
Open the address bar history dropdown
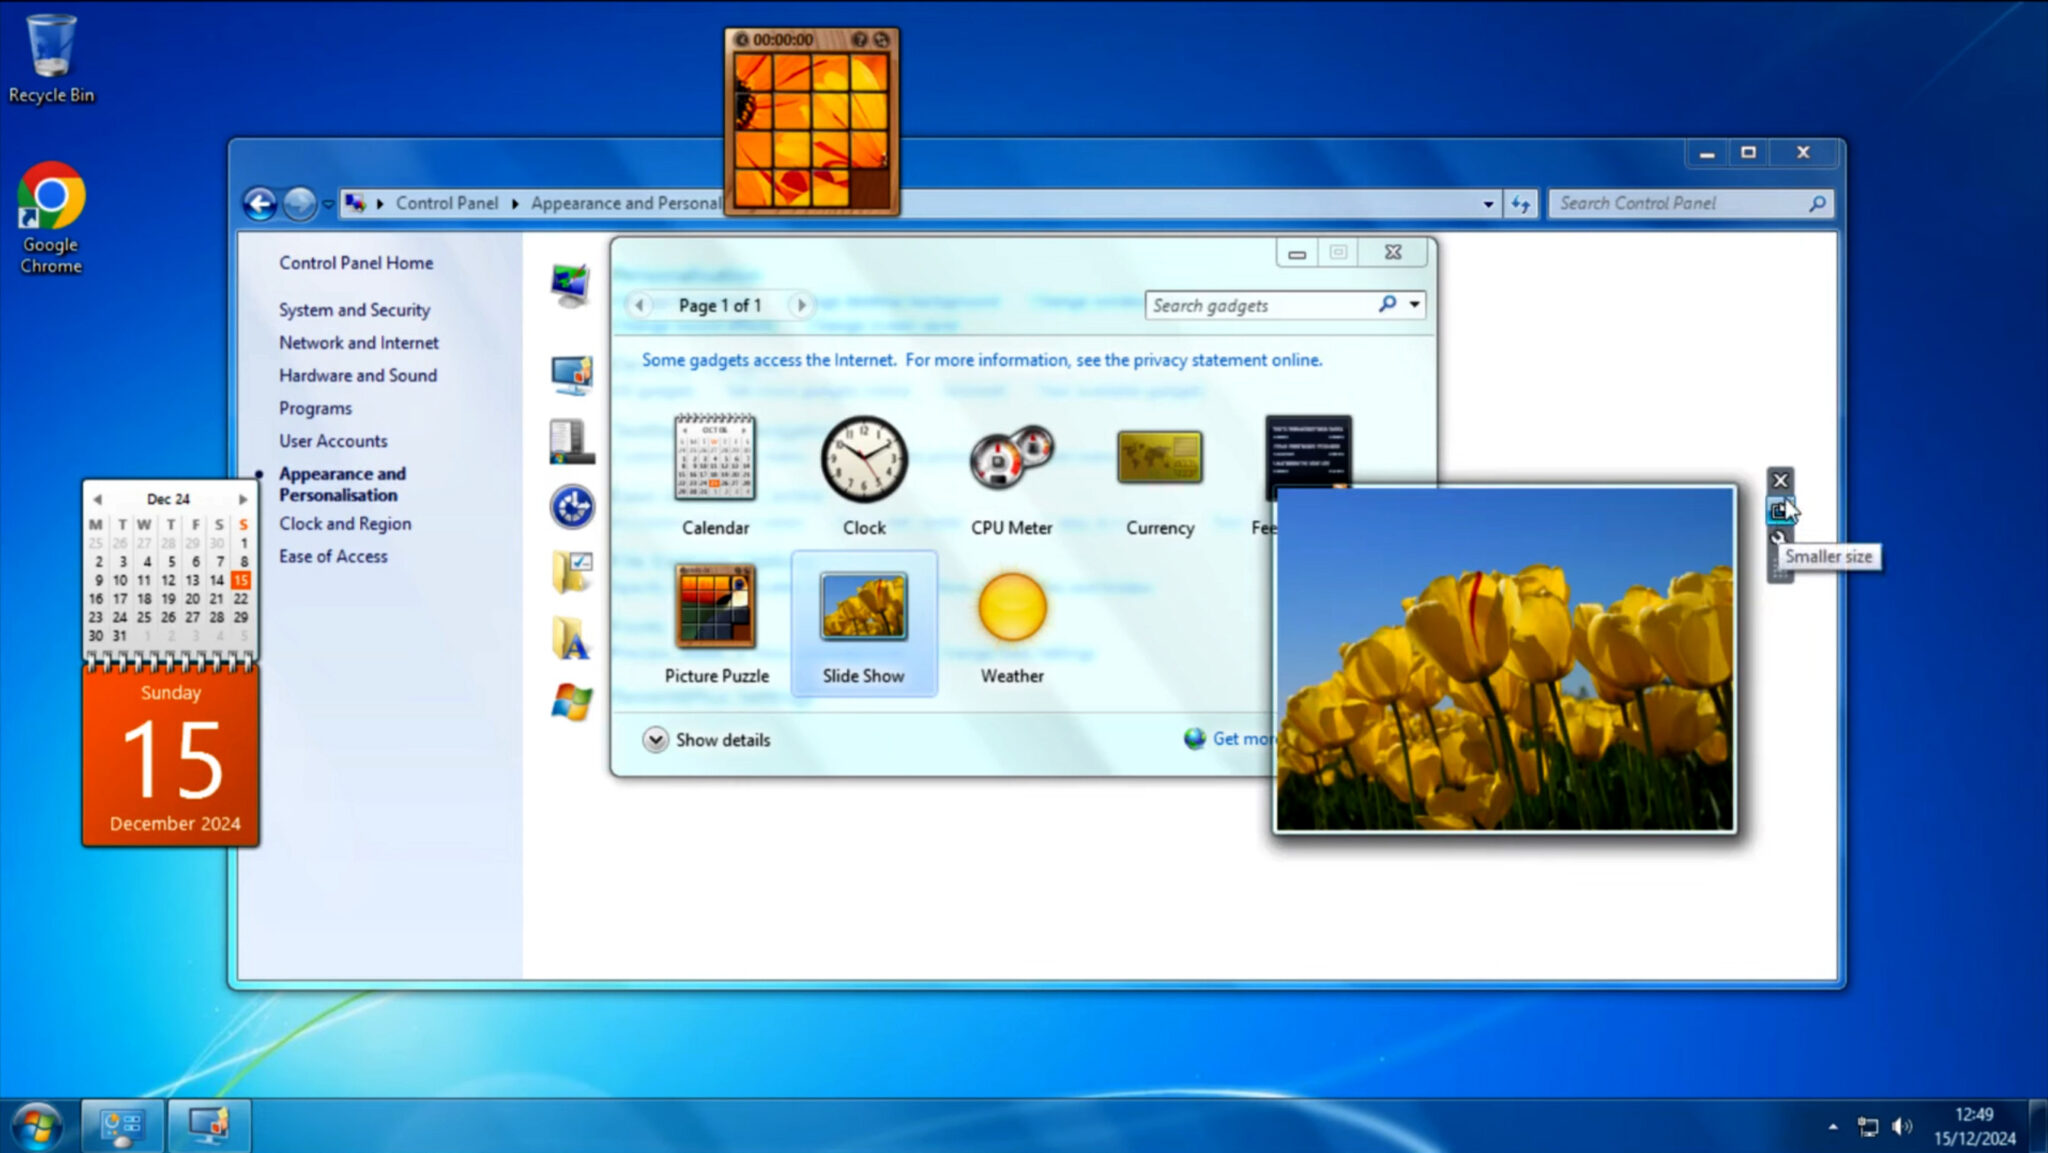tap(1489, 203)
